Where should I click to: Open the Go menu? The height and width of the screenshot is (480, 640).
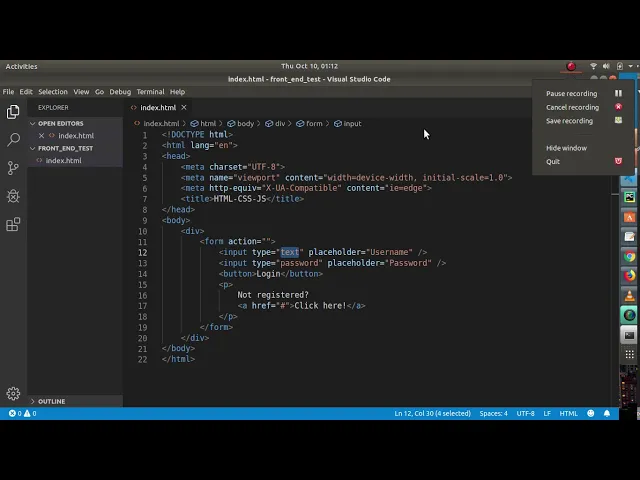tap(99, 92)
